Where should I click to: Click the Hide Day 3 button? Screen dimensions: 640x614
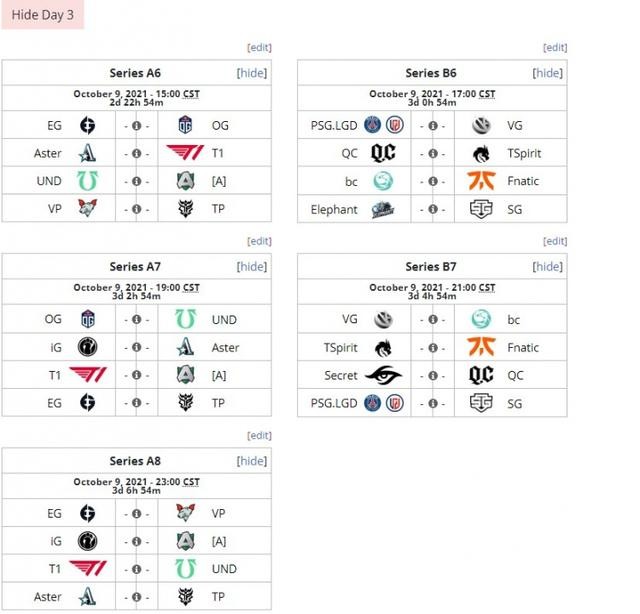(x=42, y=15)
